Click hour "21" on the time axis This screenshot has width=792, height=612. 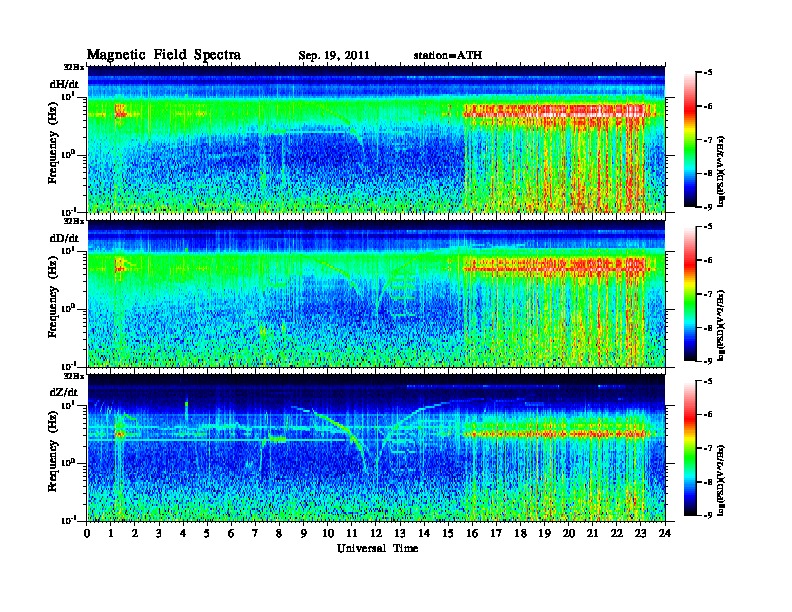(x=592, y=534)
